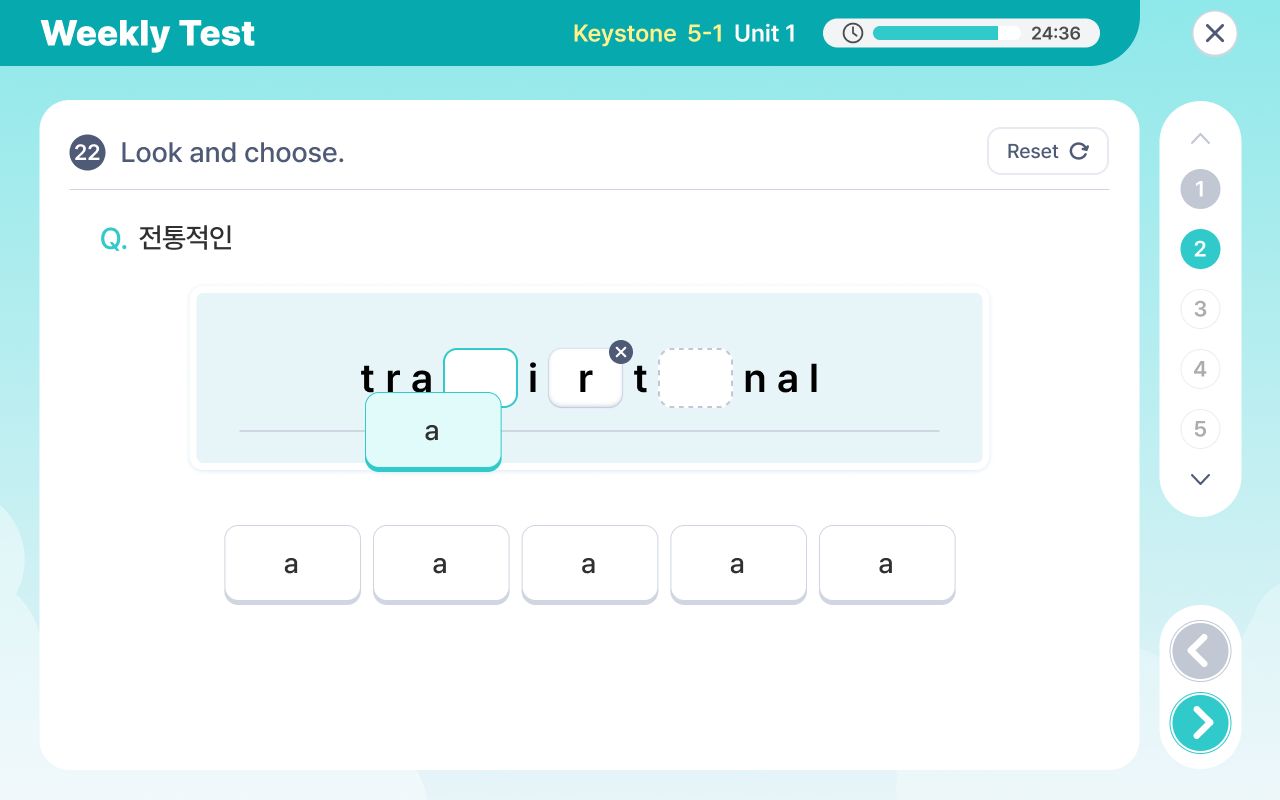Close the Weekly Test with X icon

pyautogui.click(x=1215, y=33)
